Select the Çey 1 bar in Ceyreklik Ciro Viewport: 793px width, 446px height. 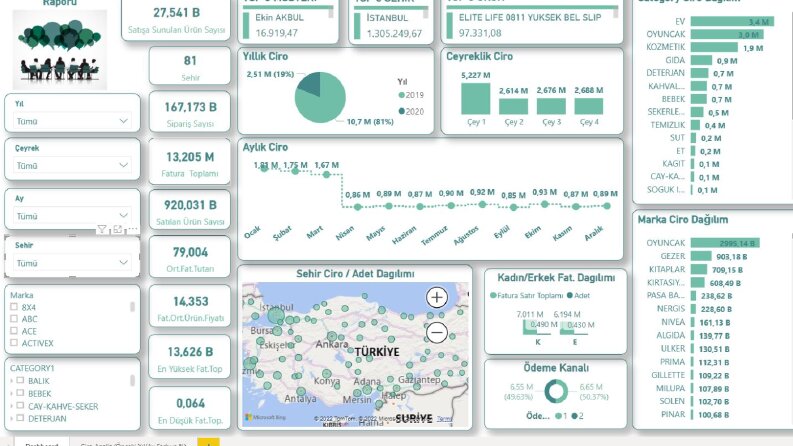[x=475, y=99]
